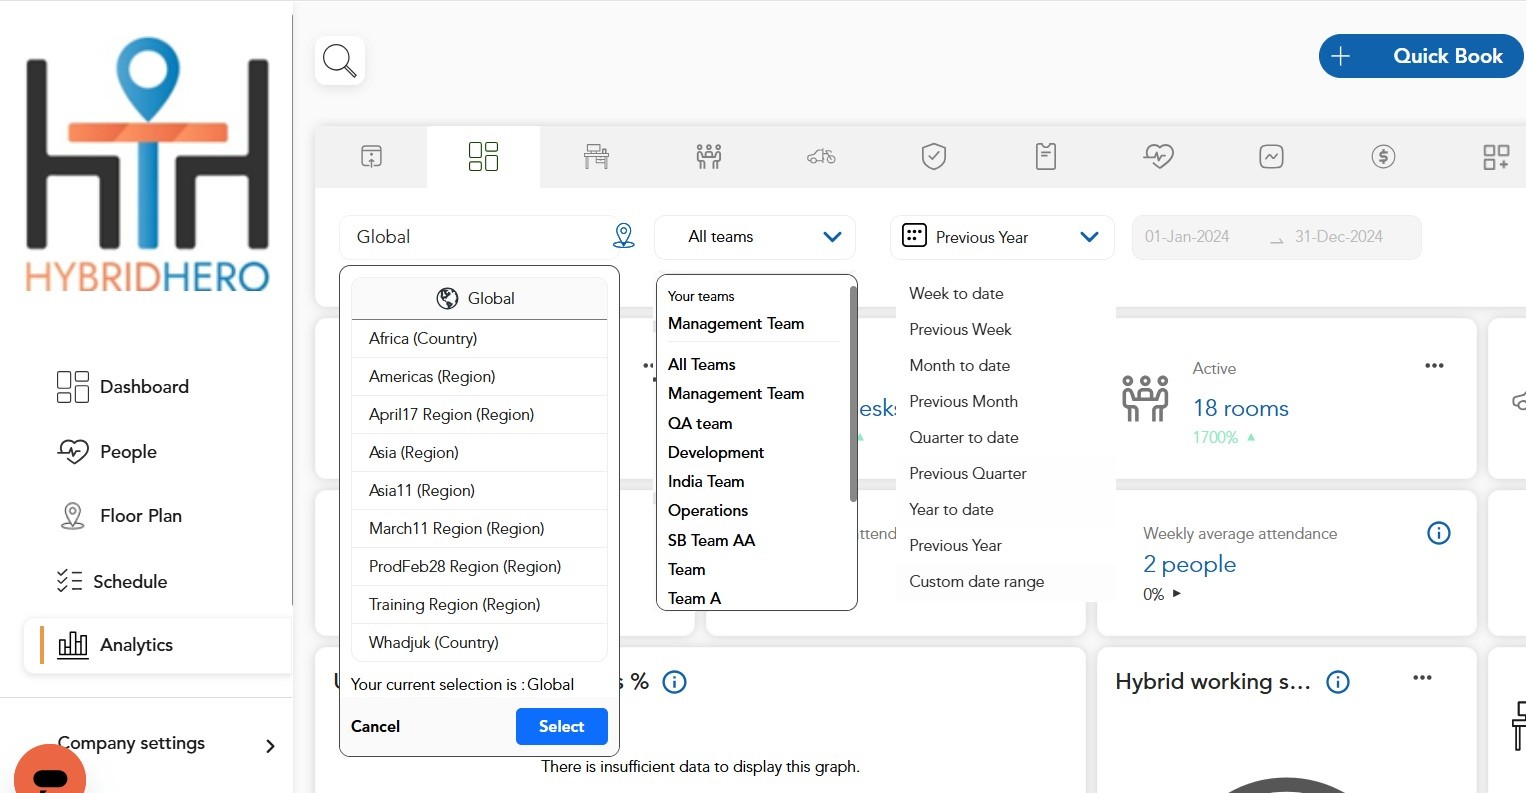
Task: Click the blue Select button
Action: coord(561,726)
